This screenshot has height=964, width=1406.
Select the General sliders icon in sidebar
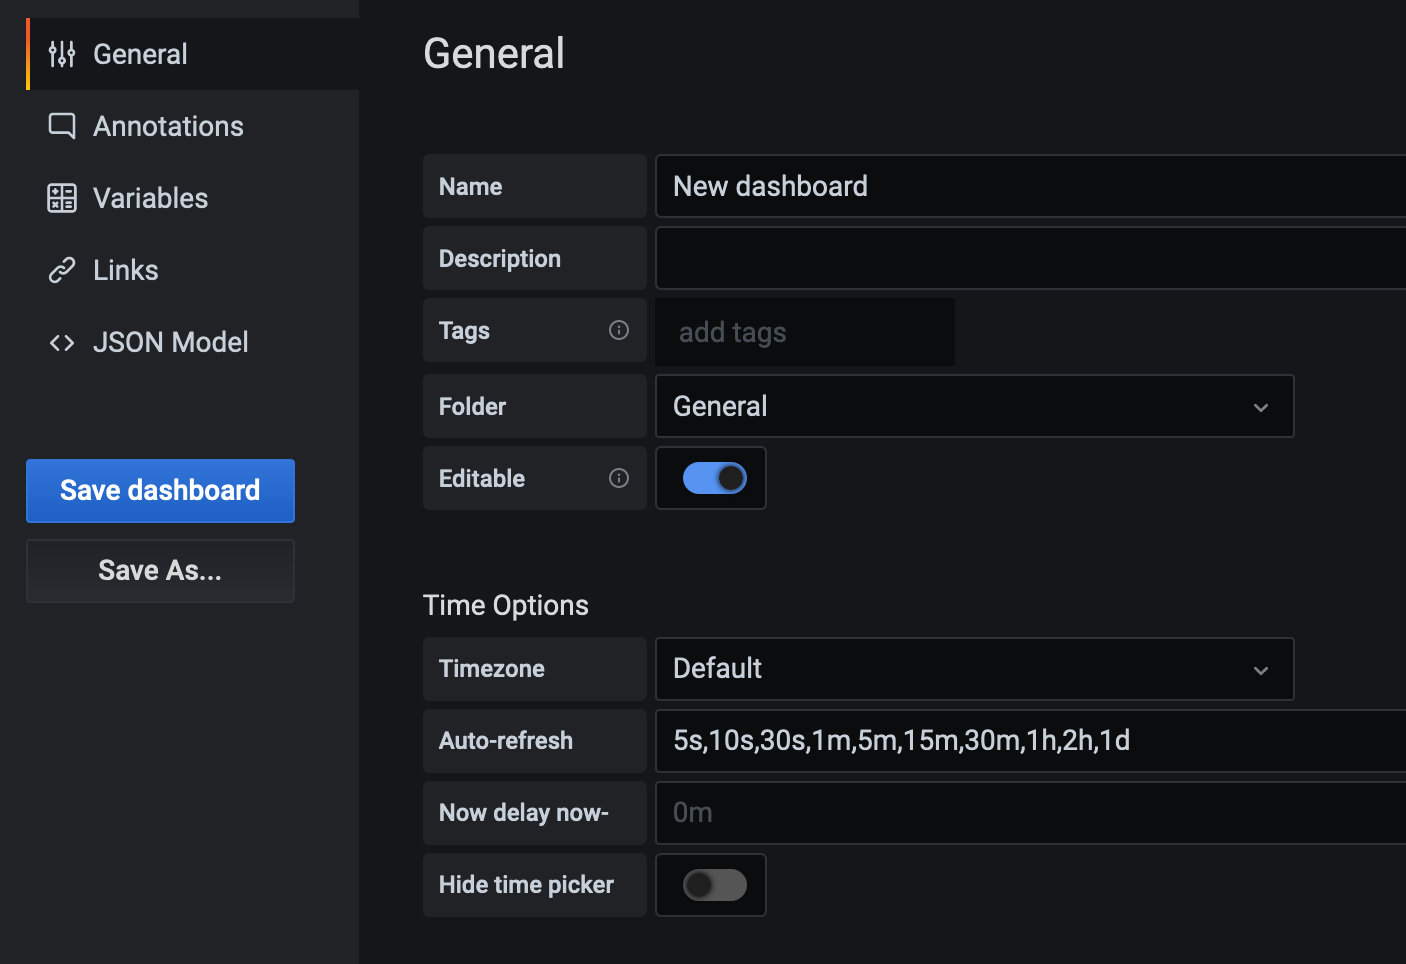click(61, 54)
